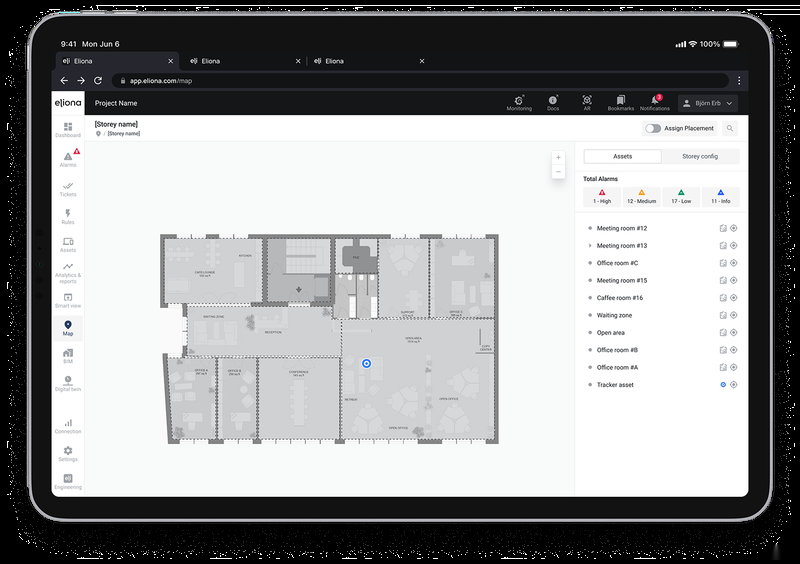Open Docs from the top bar
The image size is (800, 564).
click(x=553, y=103)
